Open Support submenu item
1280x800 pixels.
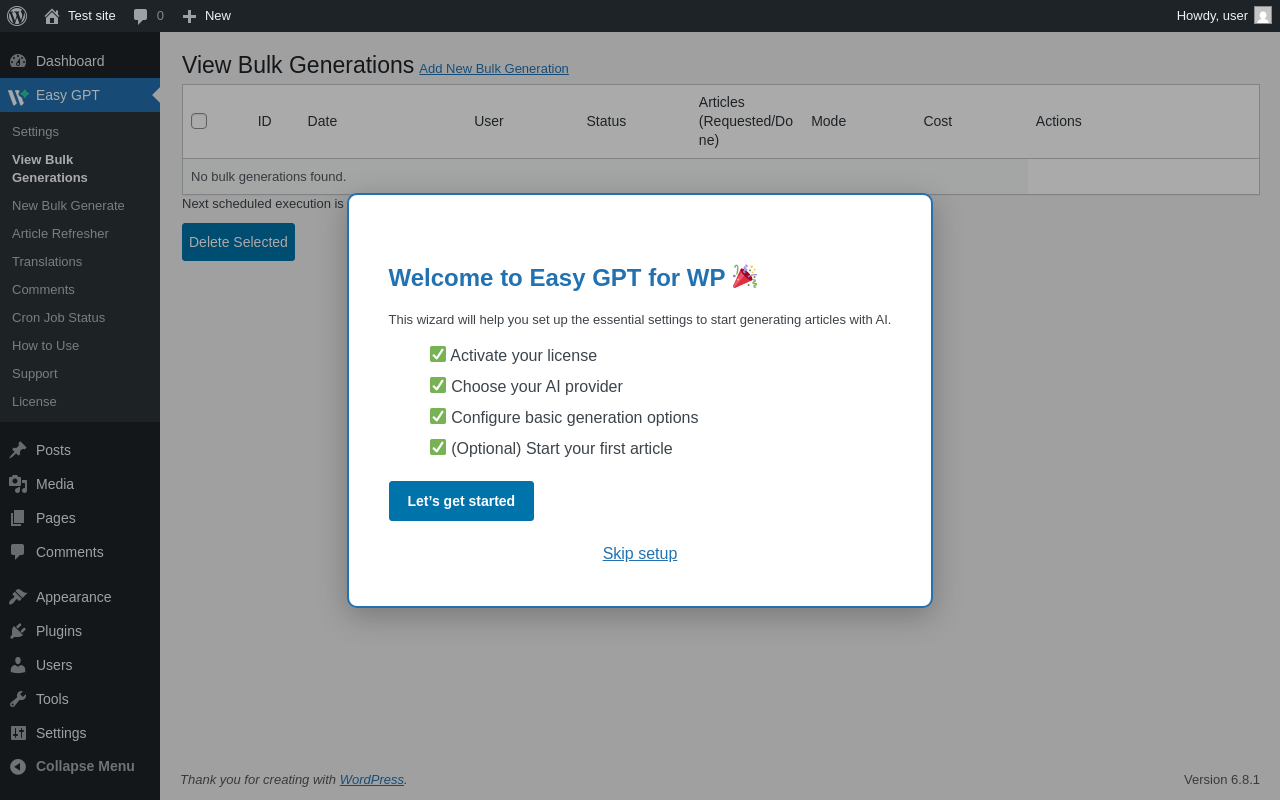(35, 373)
